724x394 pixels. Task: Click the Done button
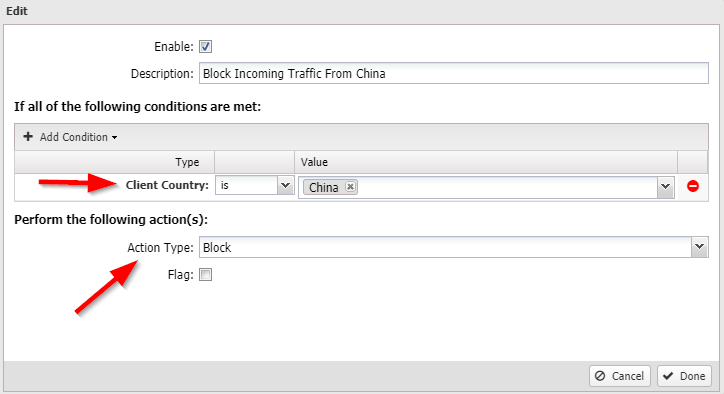[x=684, y=376]
